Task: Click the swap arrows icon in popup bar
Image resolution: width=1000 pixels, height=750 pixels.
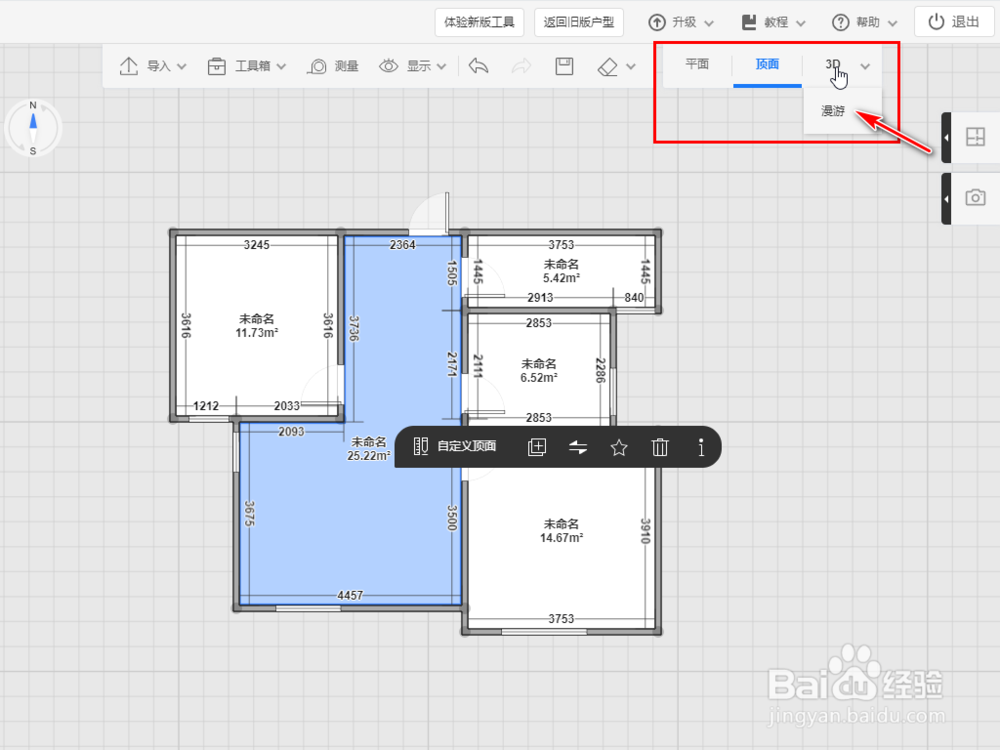Action: click(578, 447)
